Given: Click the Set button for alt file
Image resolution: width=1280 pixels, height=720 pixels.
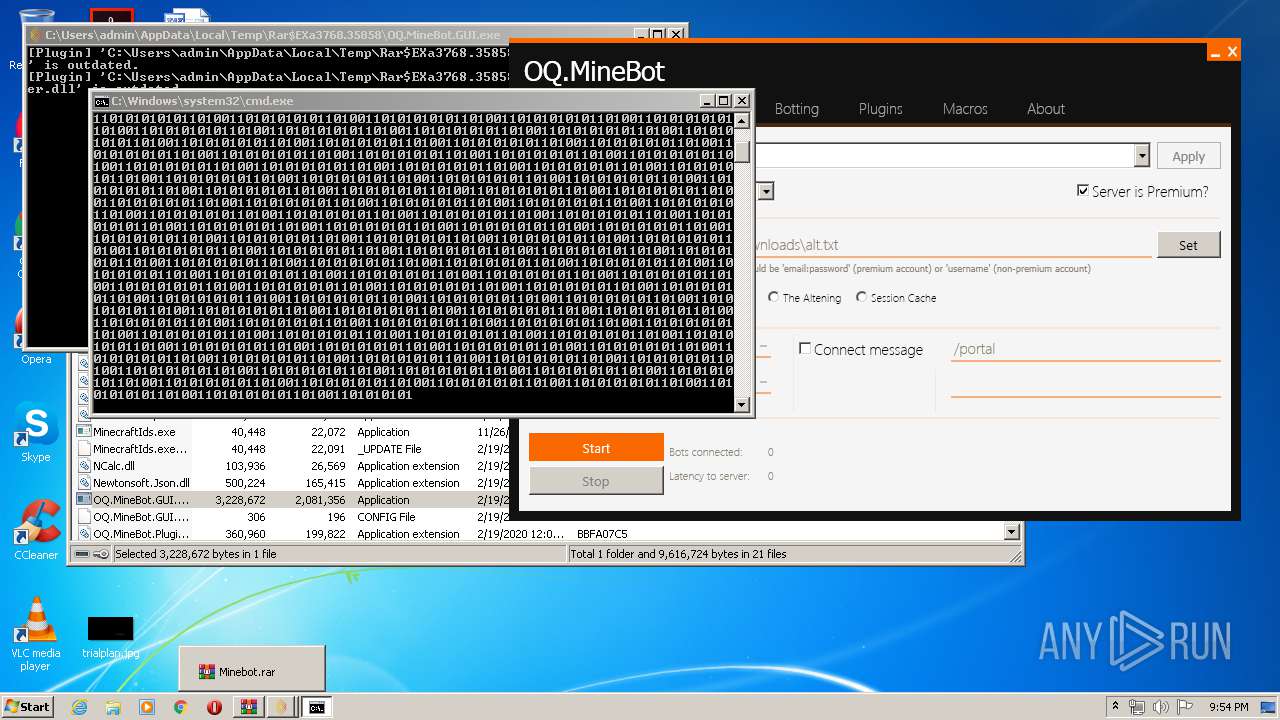Looking at the screenshot, I should (x=1188, y=245).
